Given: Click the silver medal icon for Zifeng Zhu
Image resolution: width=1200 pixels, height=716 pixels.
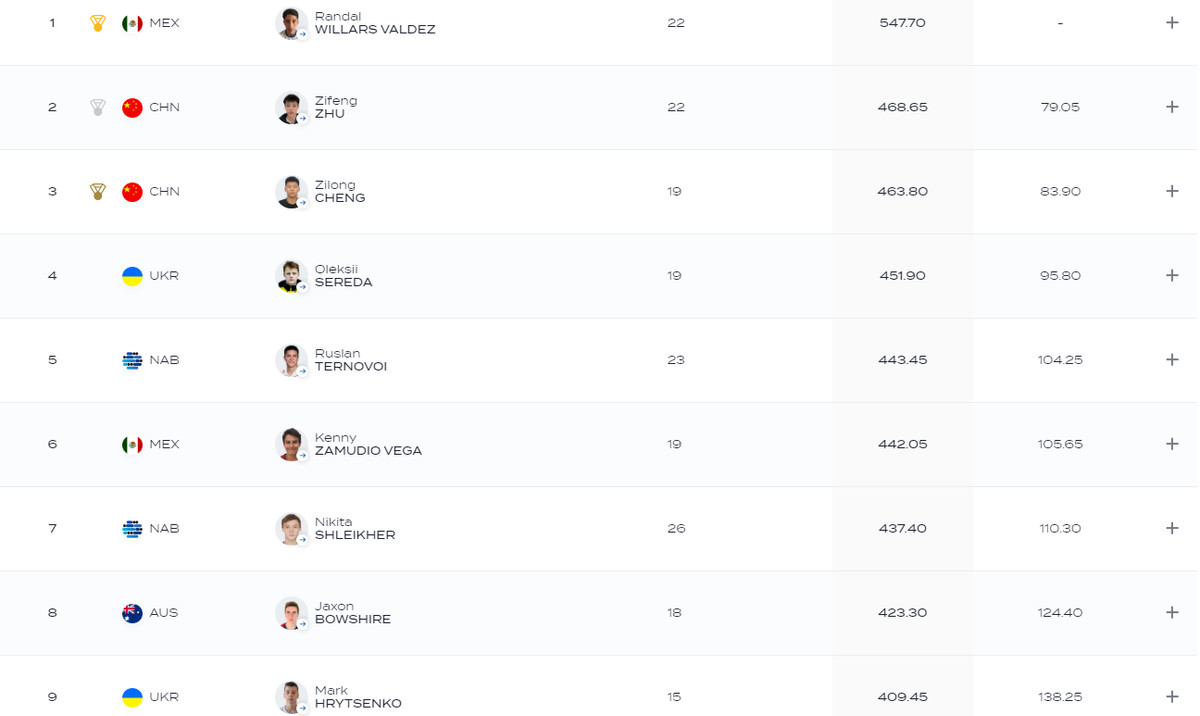Looking at the screenshot, I should tap(98, 107).
